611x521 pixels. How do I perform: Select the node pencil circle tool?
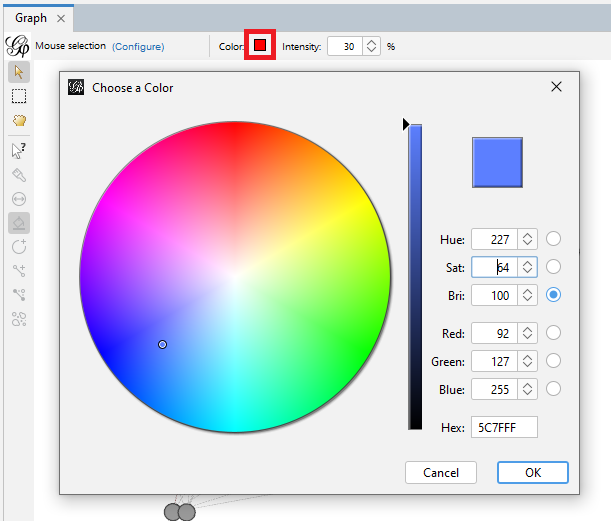(19, 247)
